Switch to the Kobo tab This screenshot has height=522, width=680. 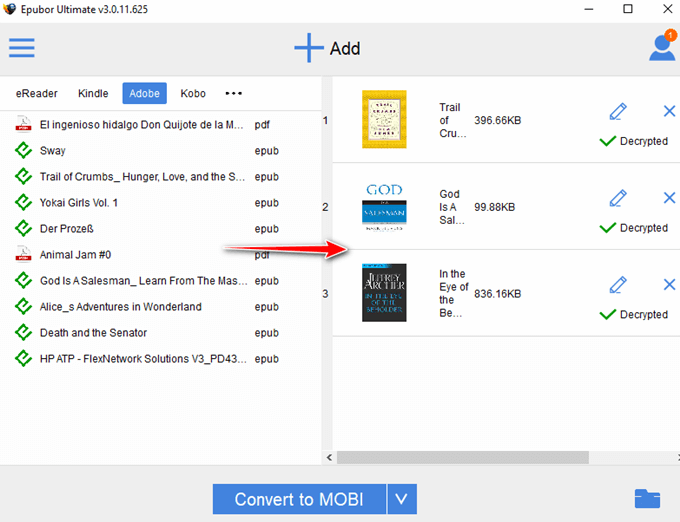point(193,93)
